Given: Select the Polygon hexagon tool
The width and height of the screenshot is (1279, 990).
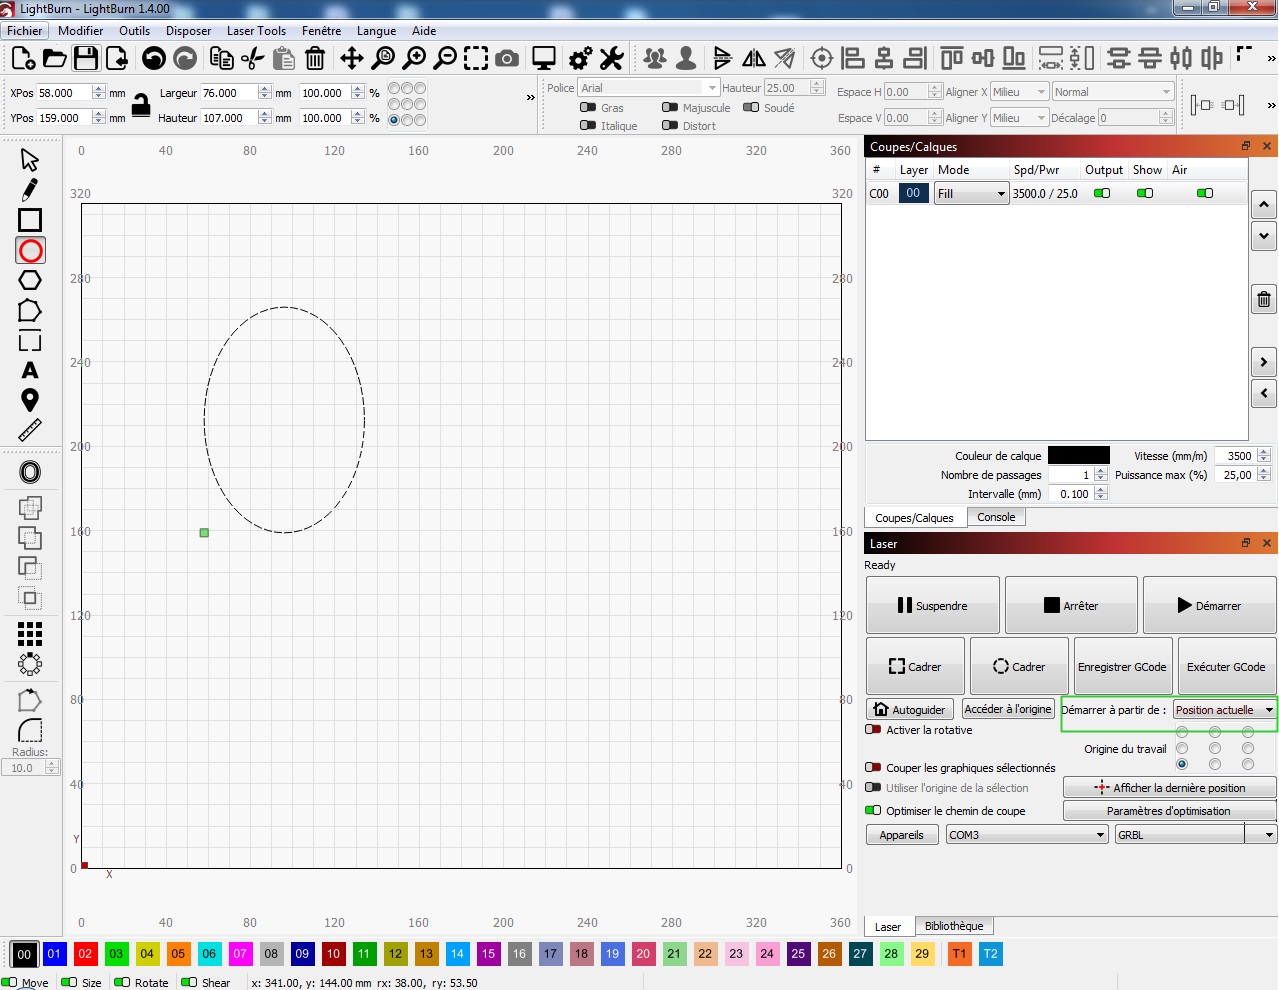Looking at the screenshot, I should pyautogui.click(x=30, y=280).
